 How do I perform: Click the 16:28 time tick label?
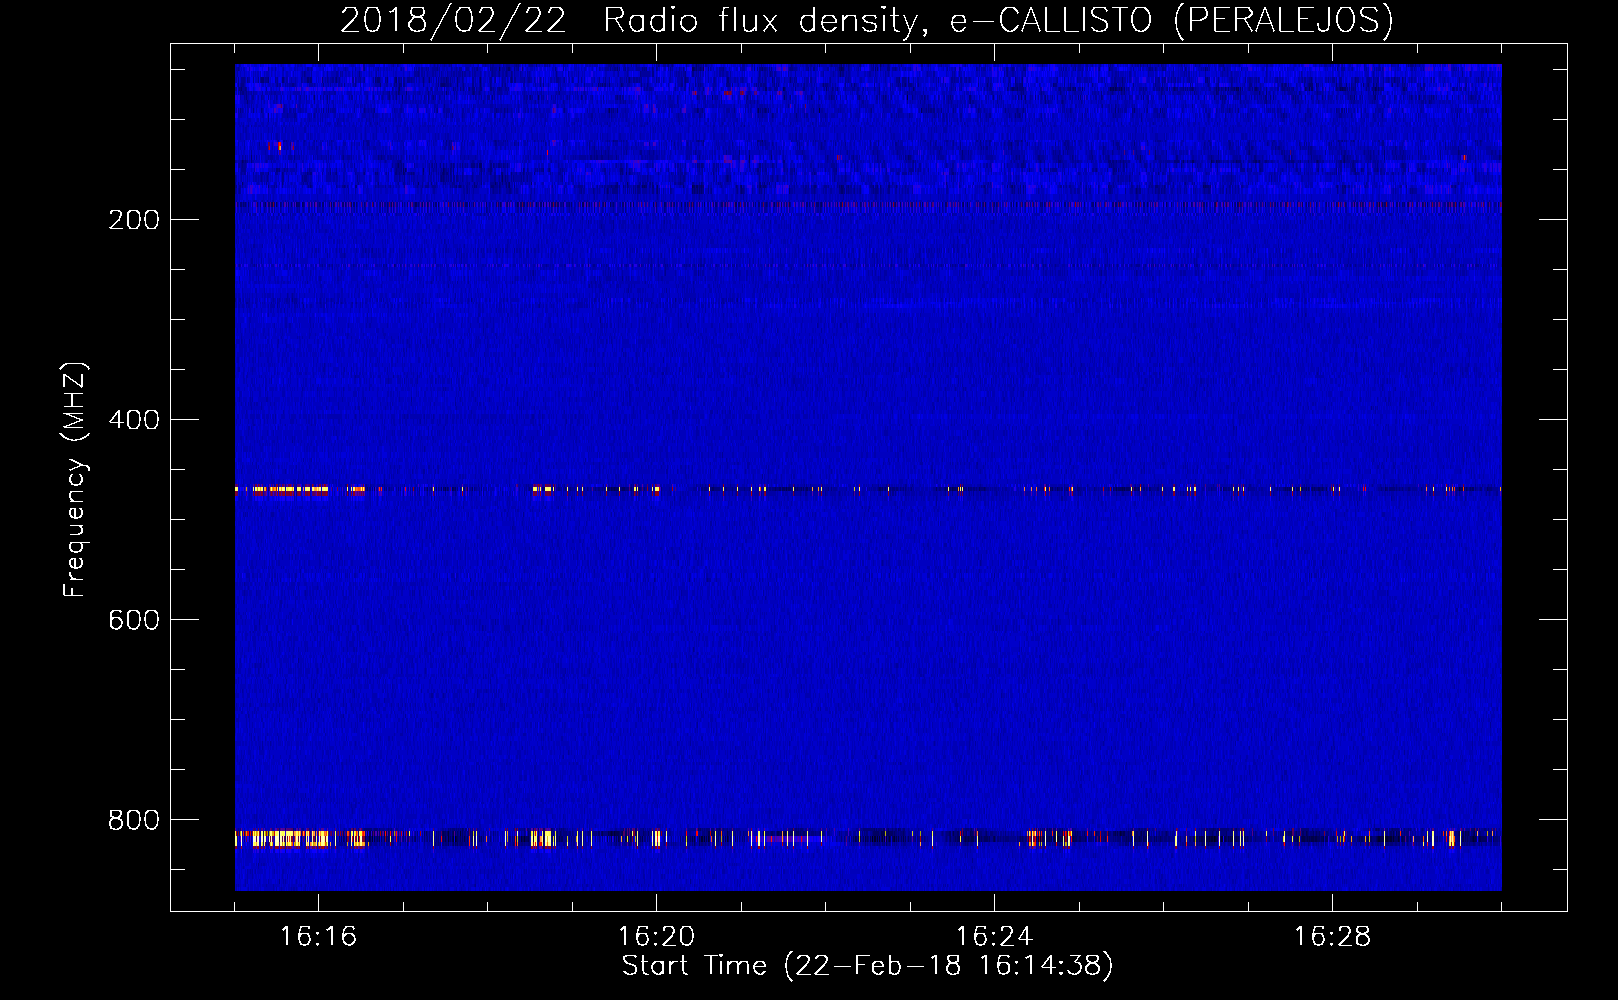(1332, 936)
